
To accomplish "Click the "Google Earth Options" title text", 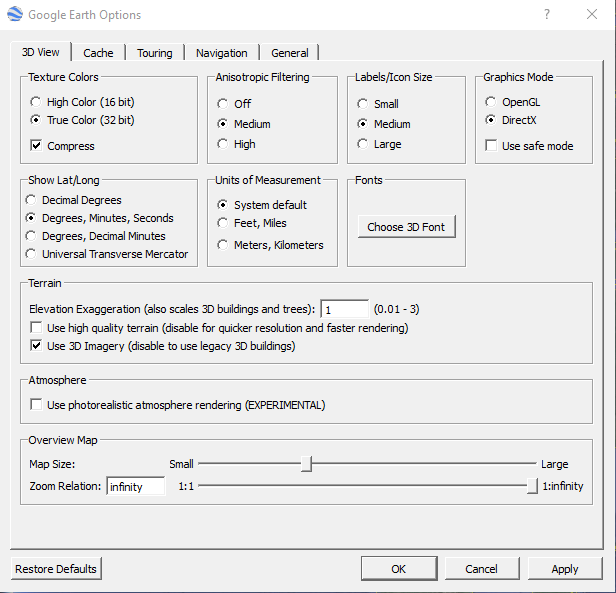I will click(x=84, y=15).
